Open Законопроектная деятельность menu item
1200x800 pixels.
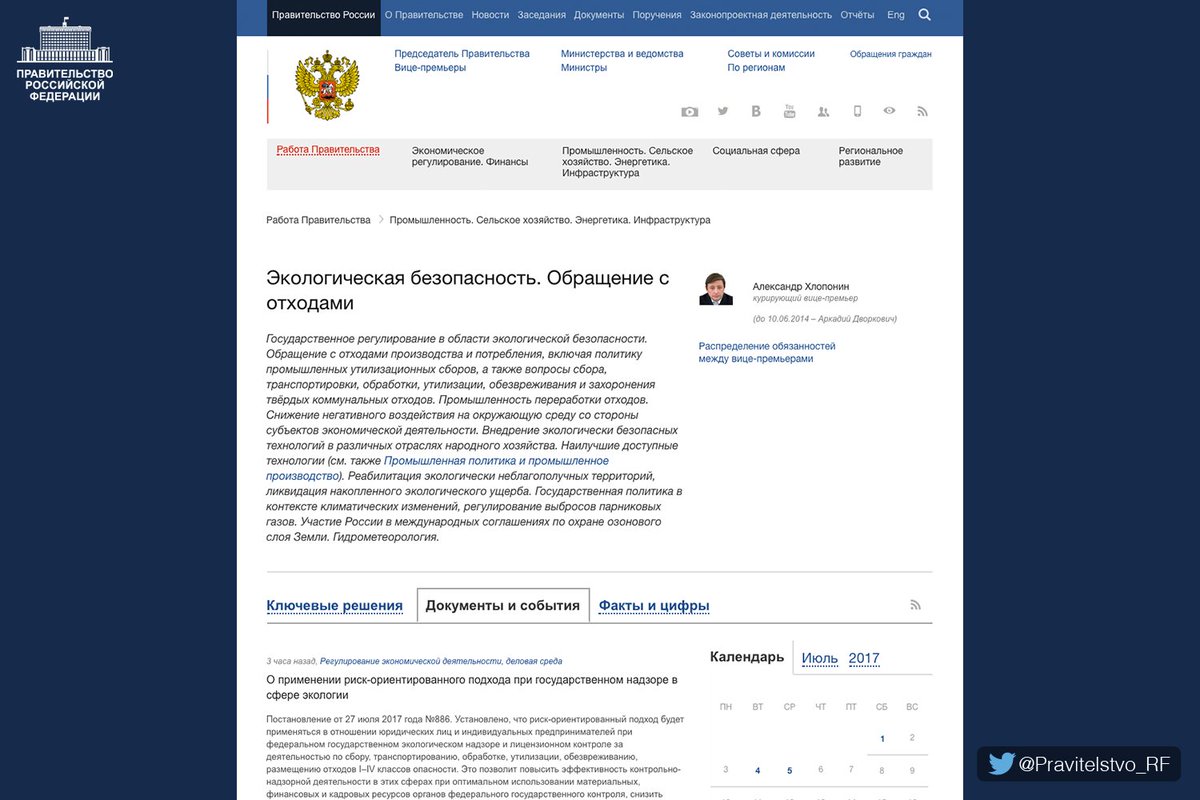pyautogui.click(x=761, y=15)
